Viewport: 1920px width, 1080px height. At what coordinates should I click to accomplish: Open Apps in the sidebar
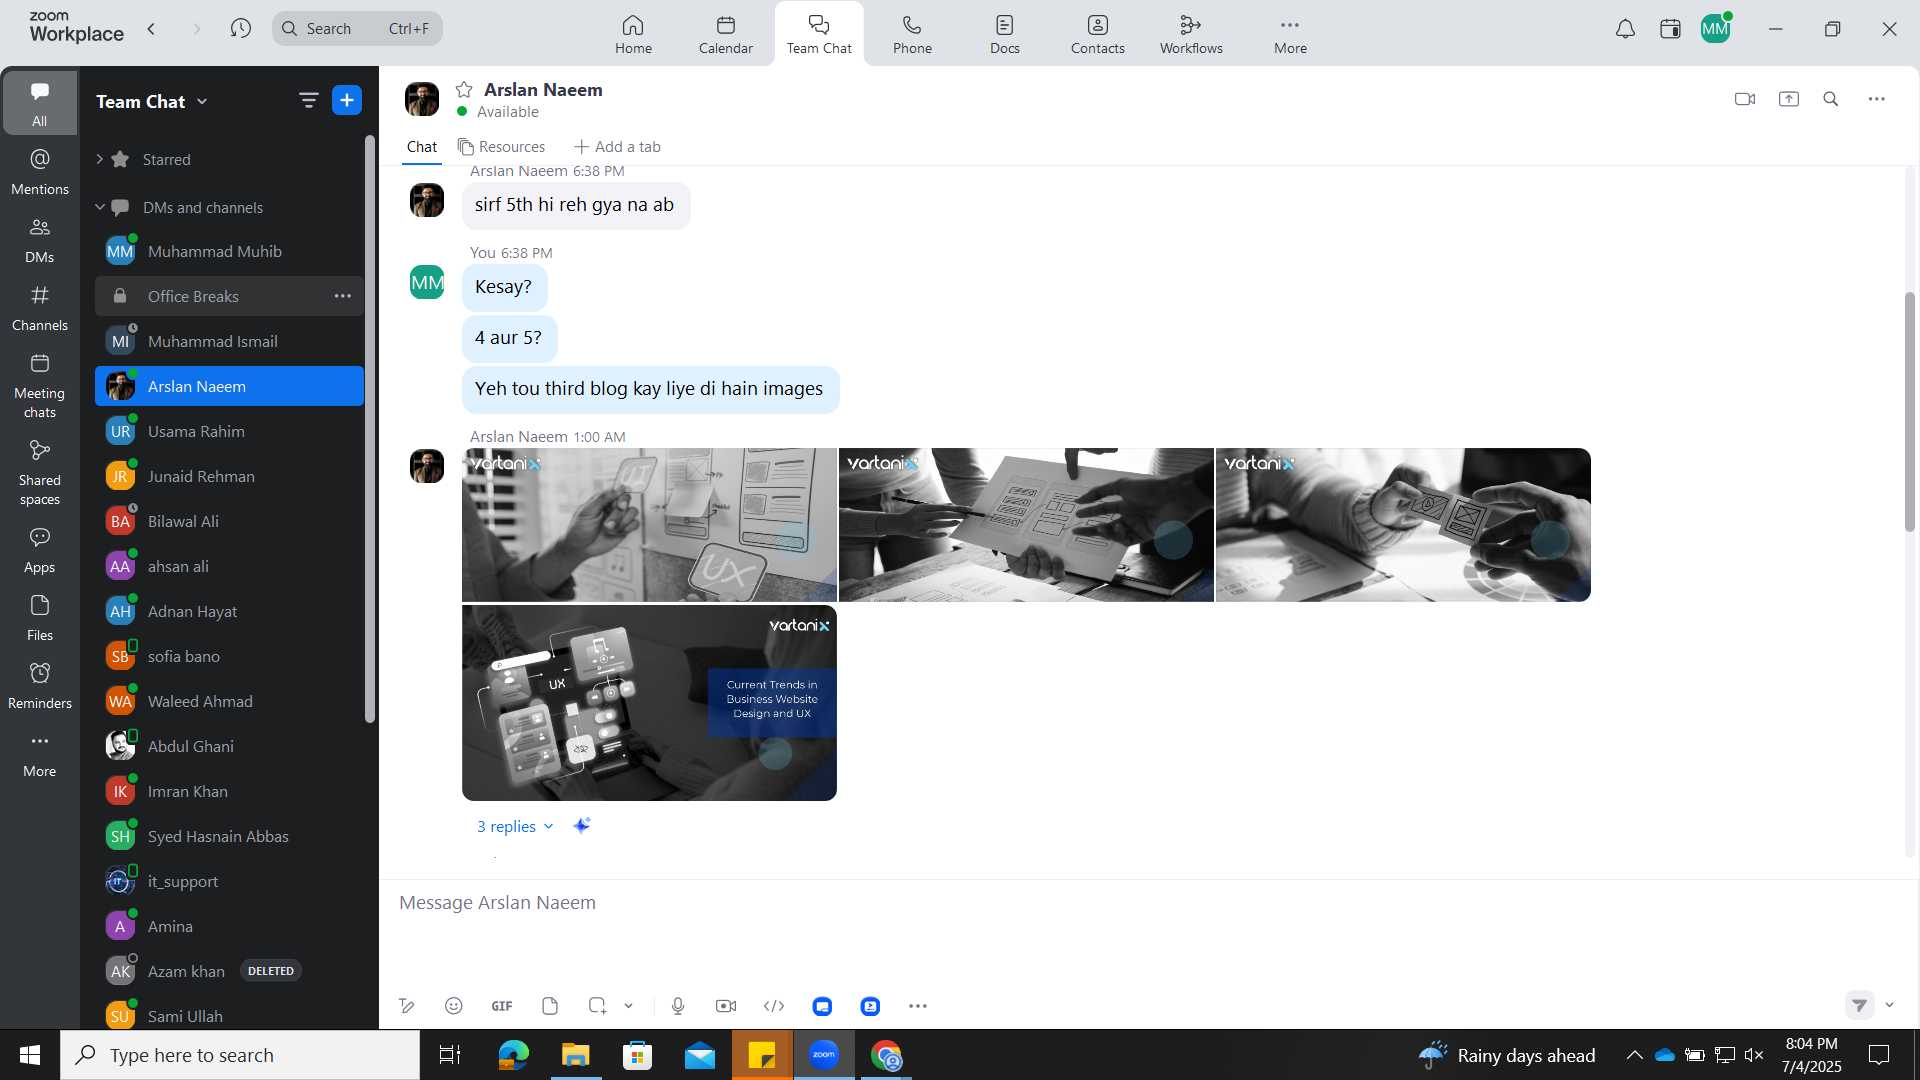click(x=40, y=550)
